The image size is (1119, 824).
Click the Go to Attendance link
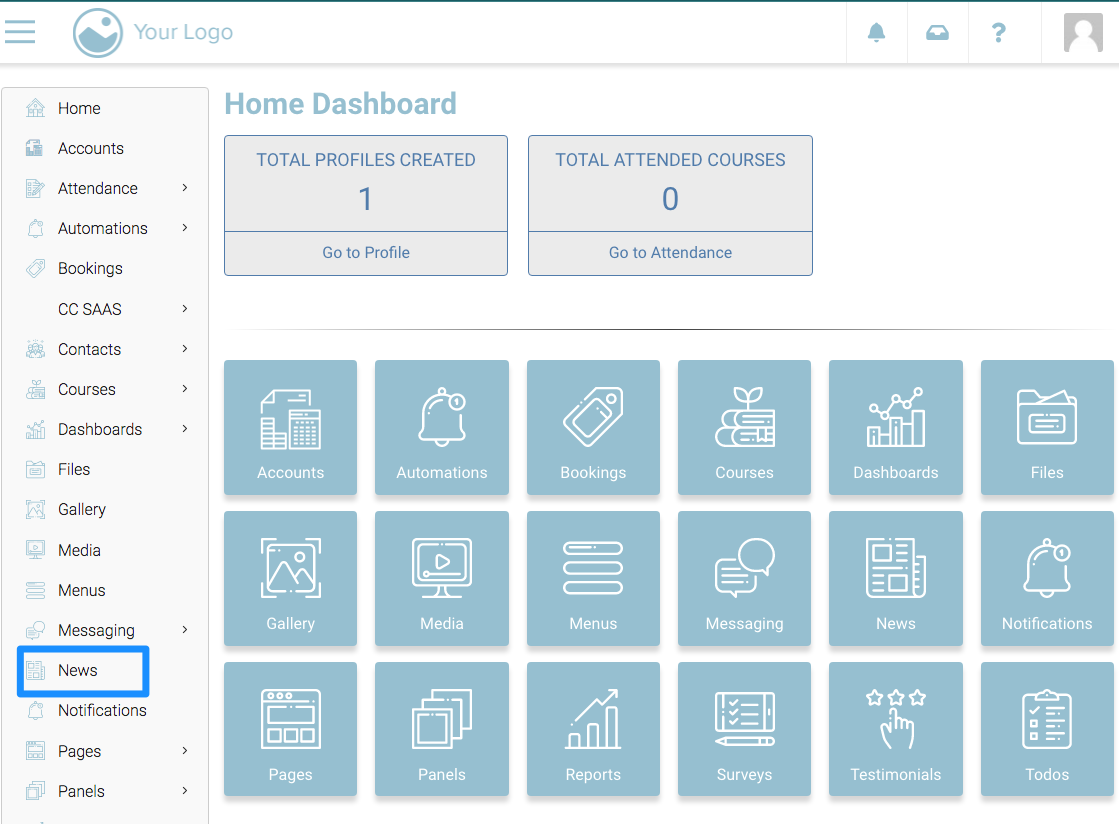[x=670, y=253]
